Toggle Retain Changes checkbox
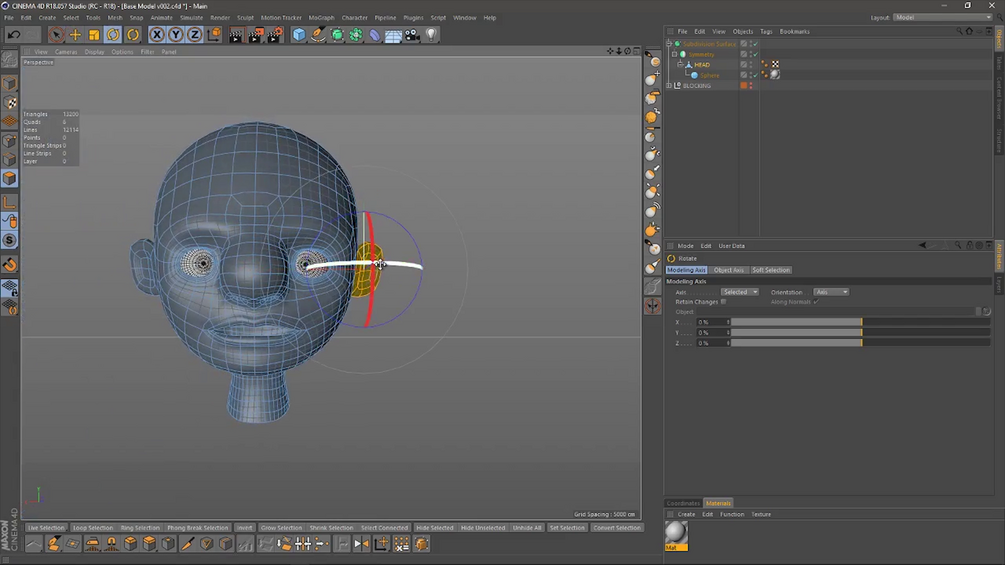1005x565 pixels. coord(723,302)
